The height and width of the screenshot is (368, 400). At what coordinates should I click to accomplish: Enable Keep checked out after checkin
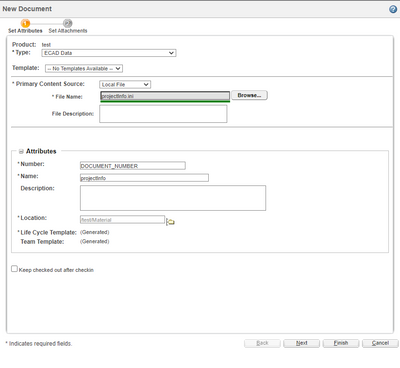[x=14, y=269]
